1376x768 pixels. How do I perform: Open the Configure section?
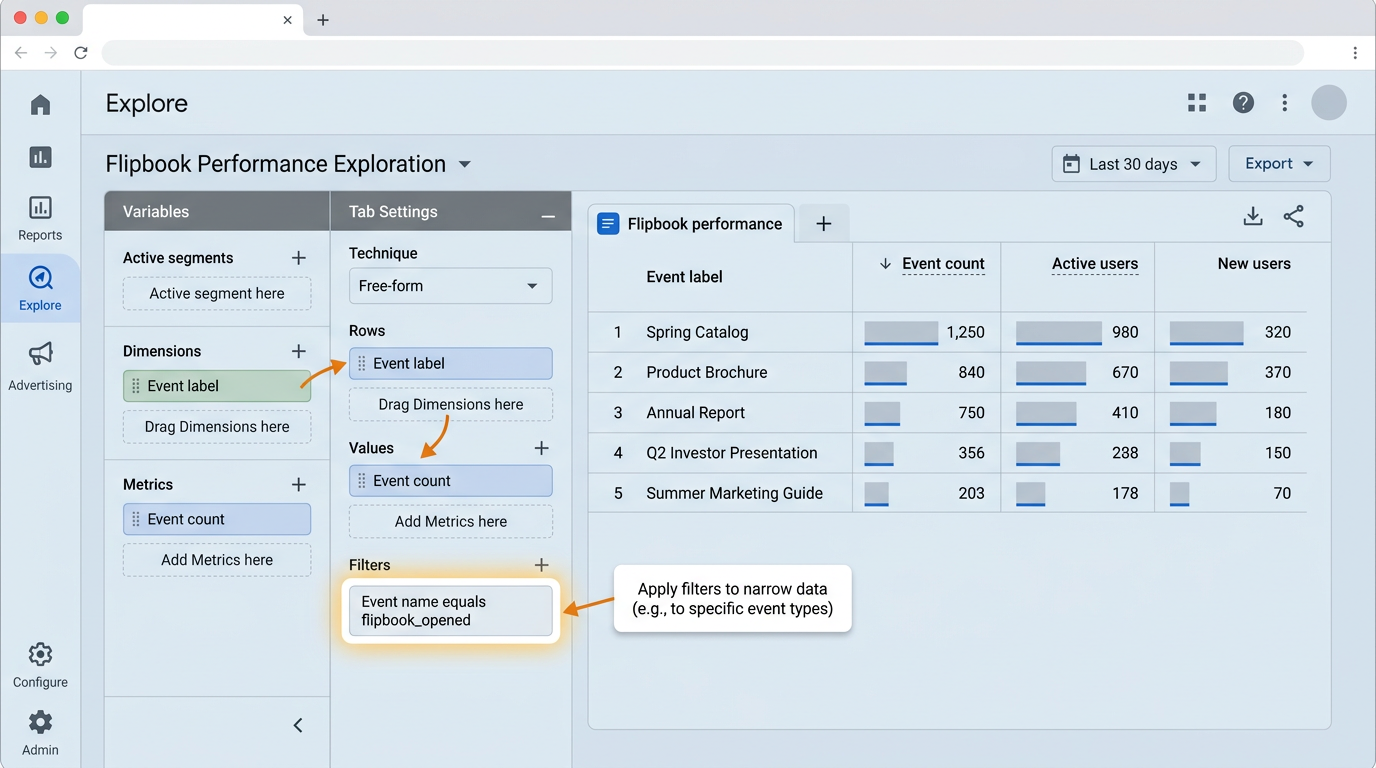40,665
